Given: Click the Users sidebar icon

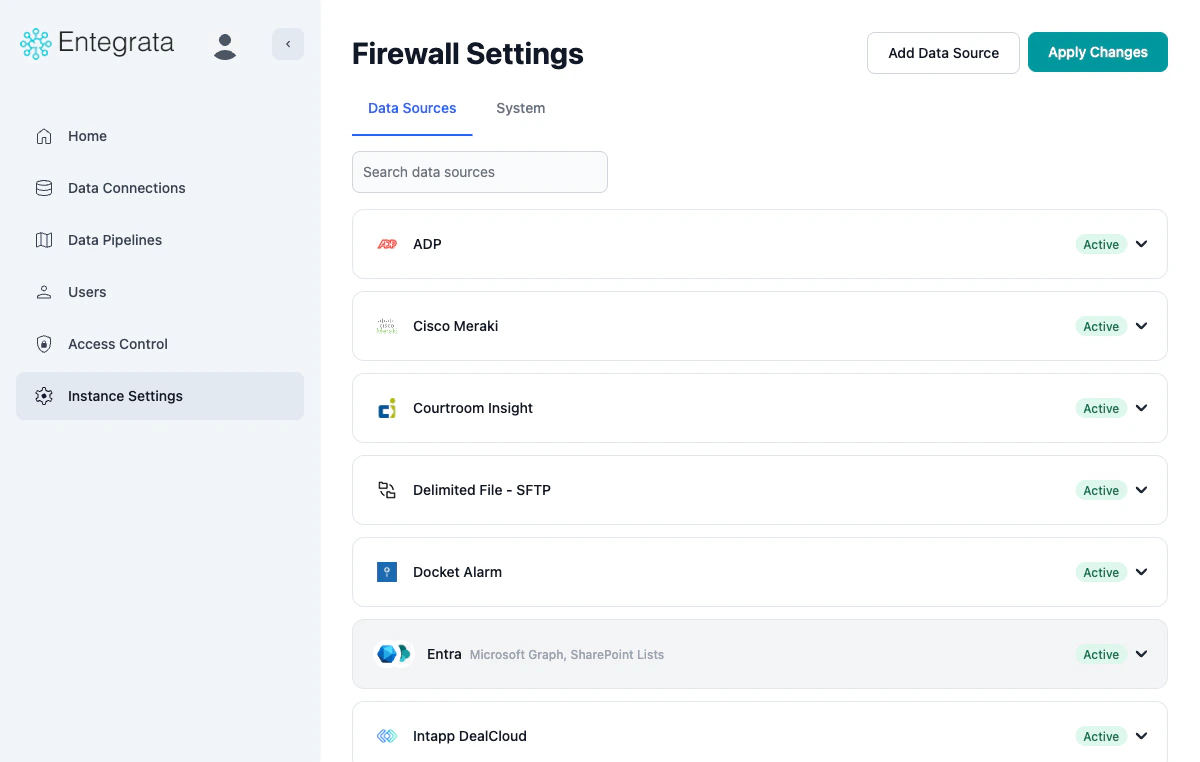Looking at the screenshot, I should tap(43, 292).
